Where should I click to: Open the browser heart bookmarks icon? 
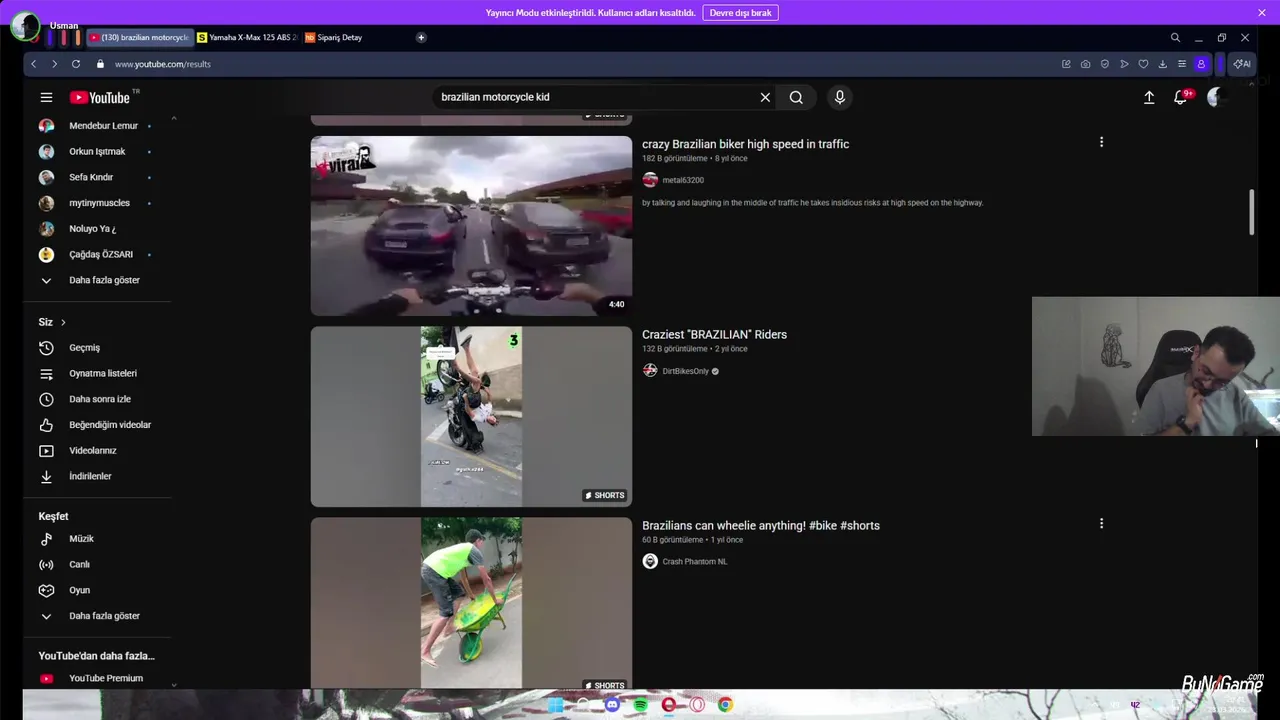point(1143,64)
